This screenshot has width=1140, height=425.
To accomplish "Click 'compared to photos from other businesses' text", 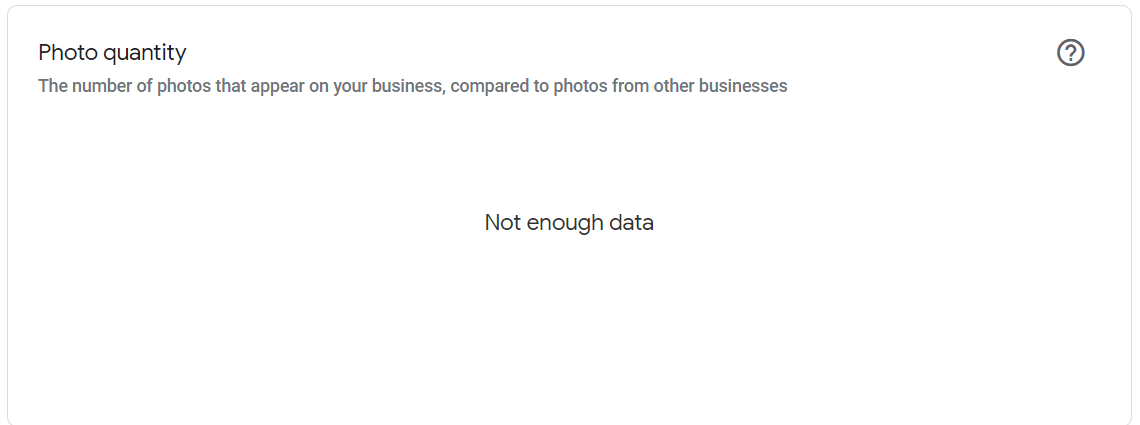I will point(618,86).
